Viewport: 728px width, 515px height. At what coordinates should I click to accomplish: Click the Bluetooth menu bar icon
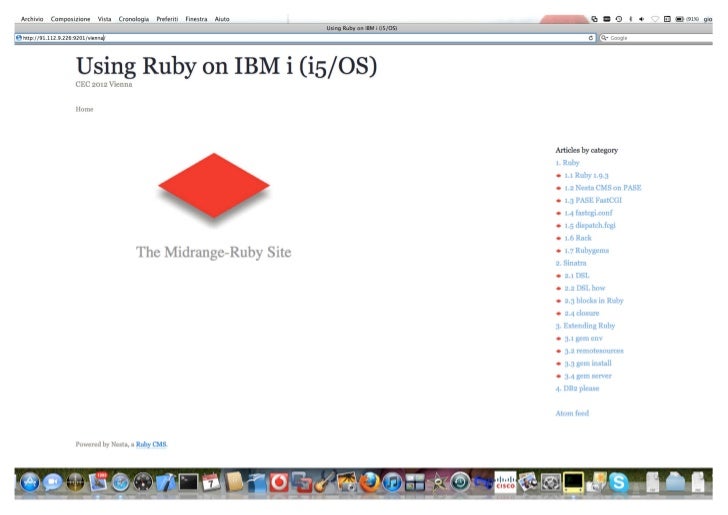coord(630,19)
